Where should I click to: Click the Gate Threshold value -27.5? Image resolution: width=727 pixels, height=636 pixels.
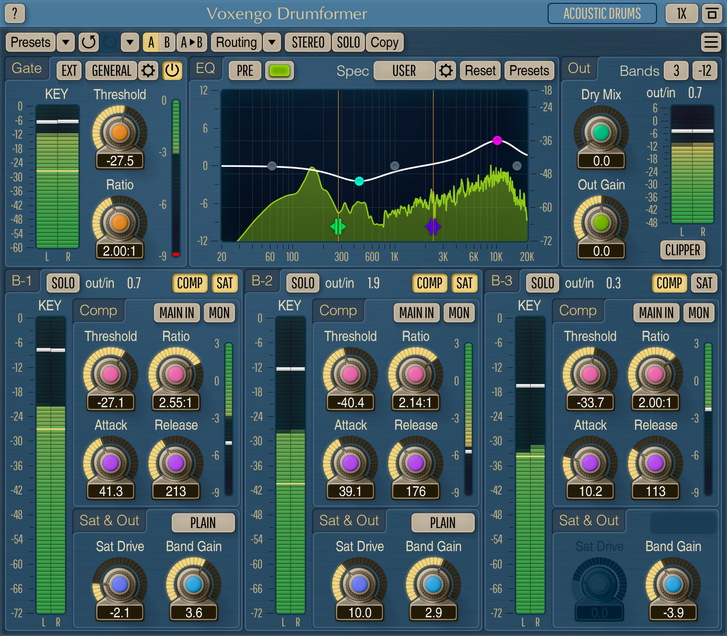(x=120, y=161)
